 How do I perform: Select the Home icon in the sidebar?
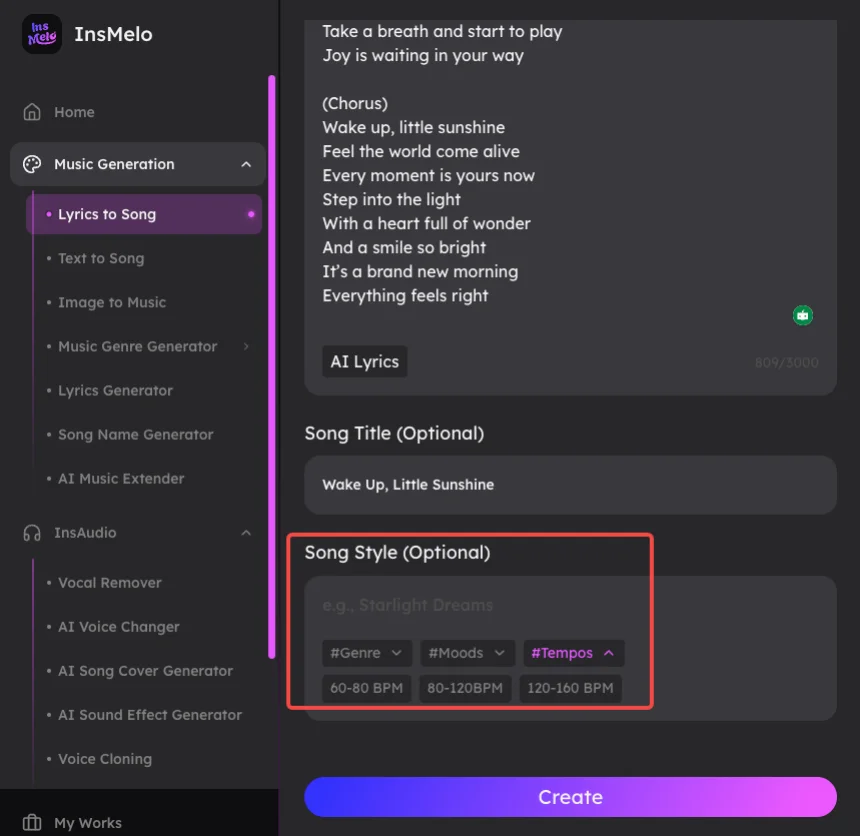[34, 112]
